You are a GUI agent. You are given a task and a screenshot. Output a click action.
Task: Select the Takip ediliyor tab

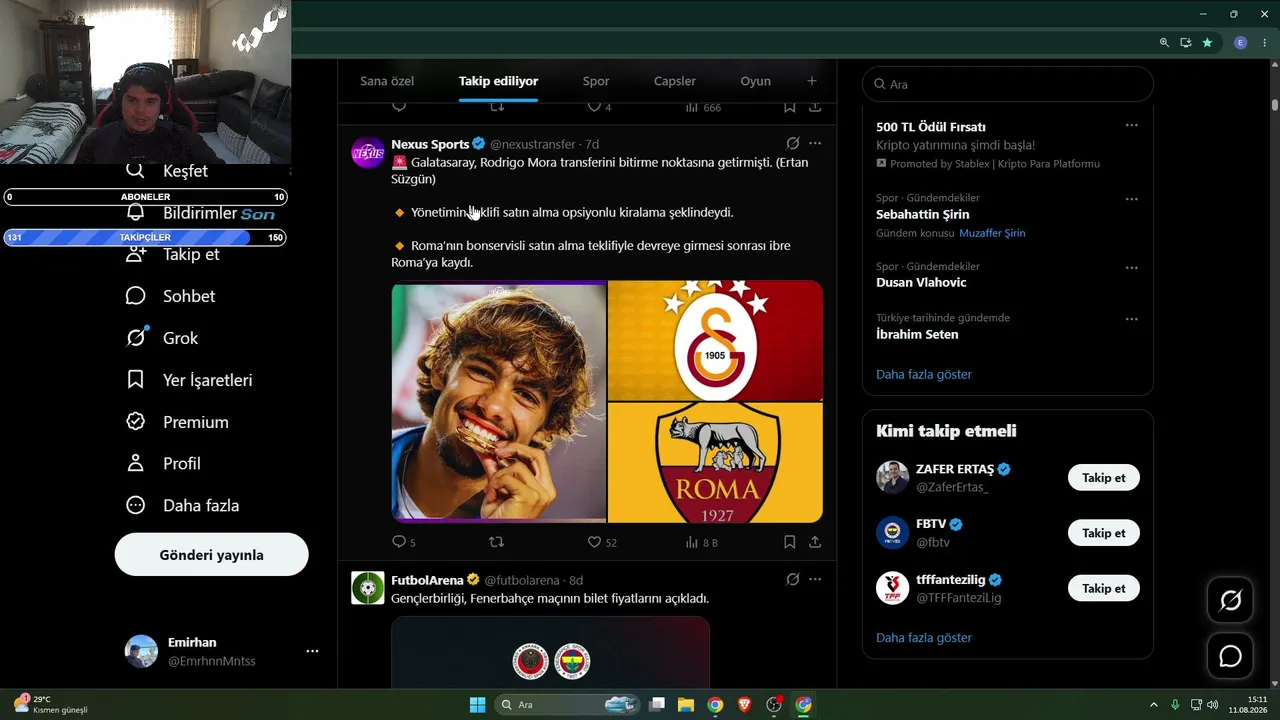click(498, 81)
